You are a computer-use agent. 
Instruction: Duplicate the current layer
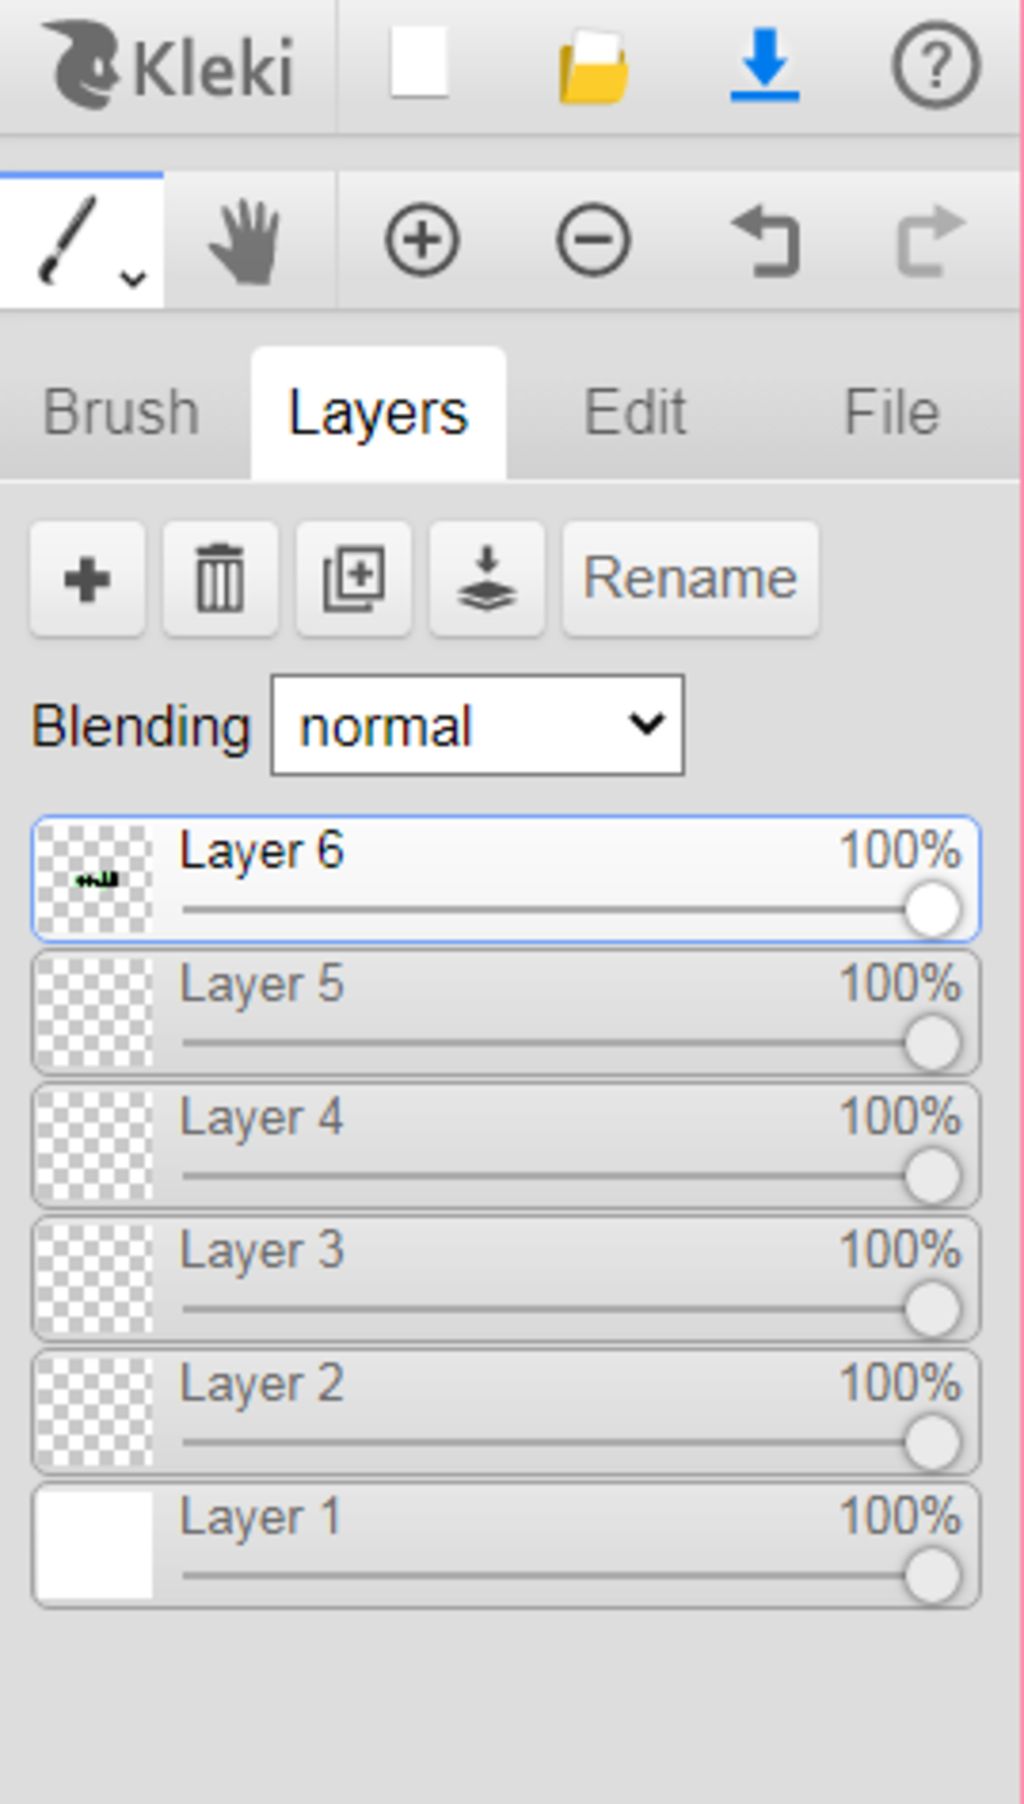coord(353,579)
